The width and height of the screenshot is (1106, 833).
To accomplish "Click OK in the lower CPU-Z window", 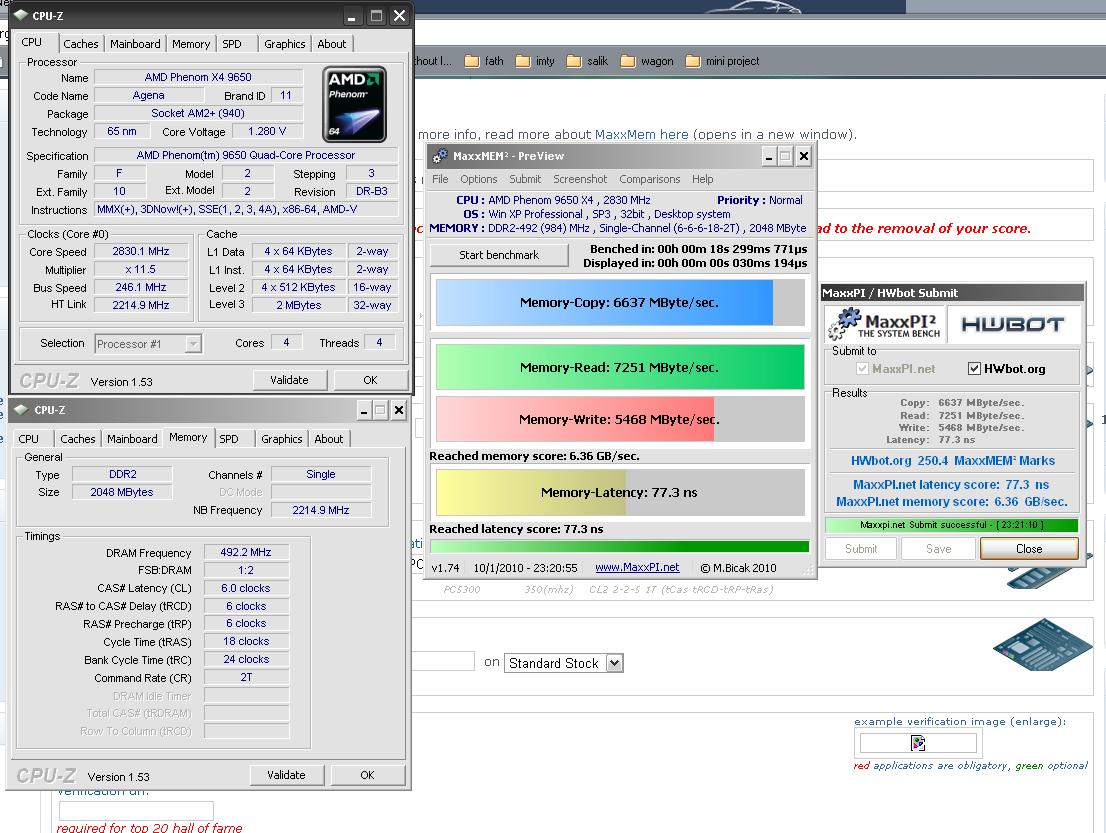I will pyautogui.click(x=367, y=774).
